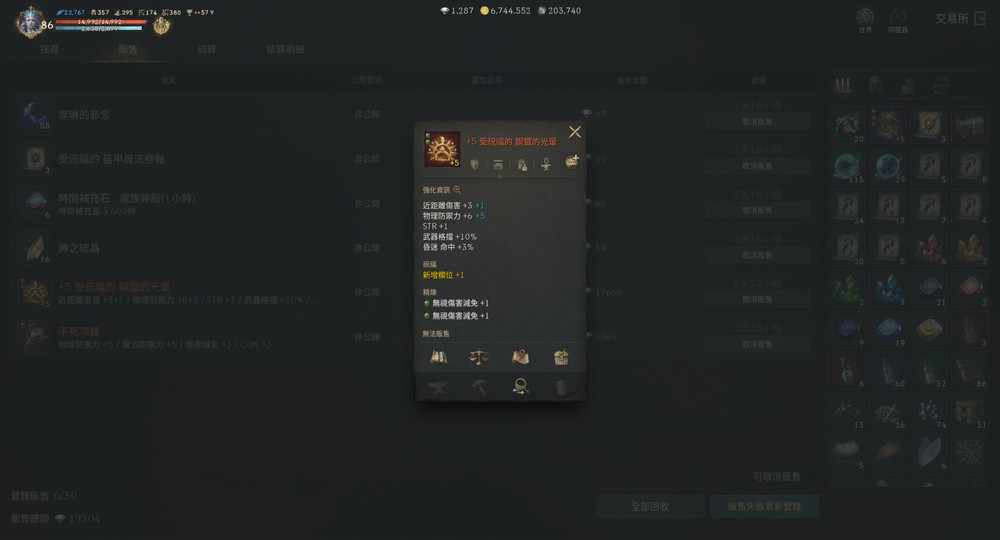
Task: Open the codex book icon in item popup
Action: (438, 357)
